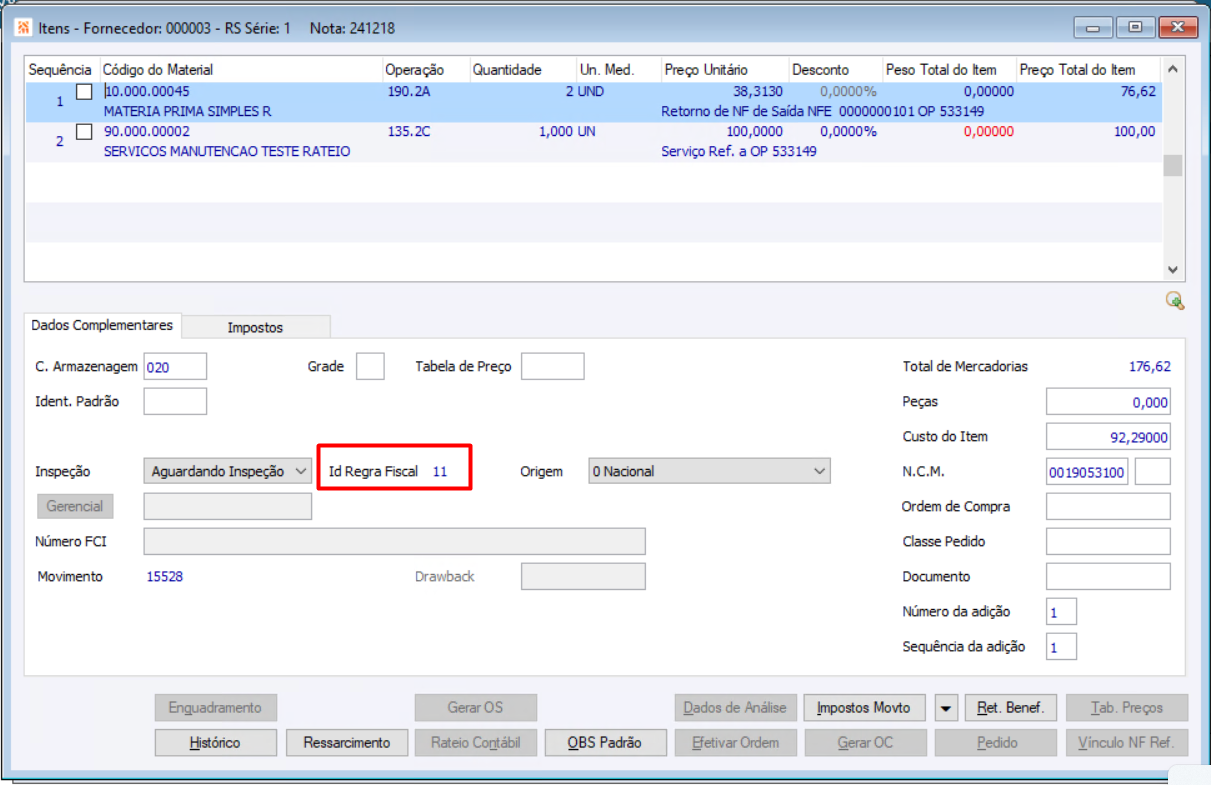Click the magnifier search icon below grid
The height and width of the screenshot is (785, 1211).
click(x=1175, y=300)
